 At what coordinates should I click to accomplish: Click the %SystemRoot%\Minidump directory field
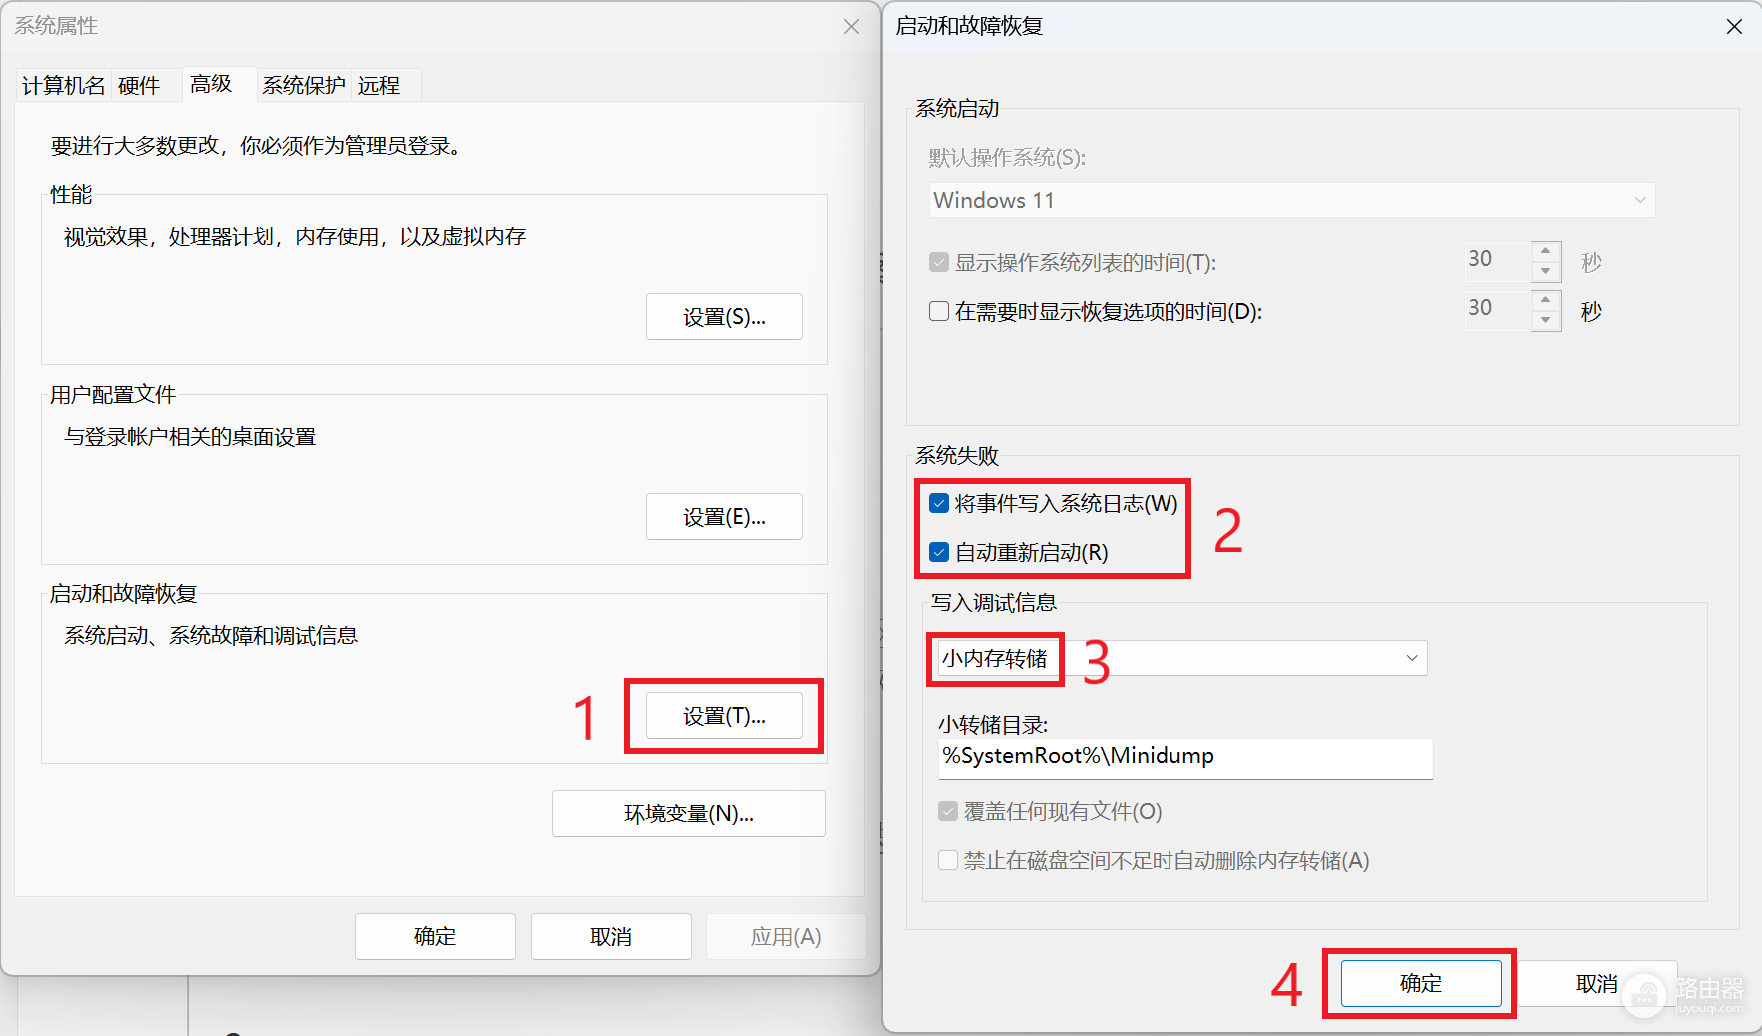[x=1185, y=758]
